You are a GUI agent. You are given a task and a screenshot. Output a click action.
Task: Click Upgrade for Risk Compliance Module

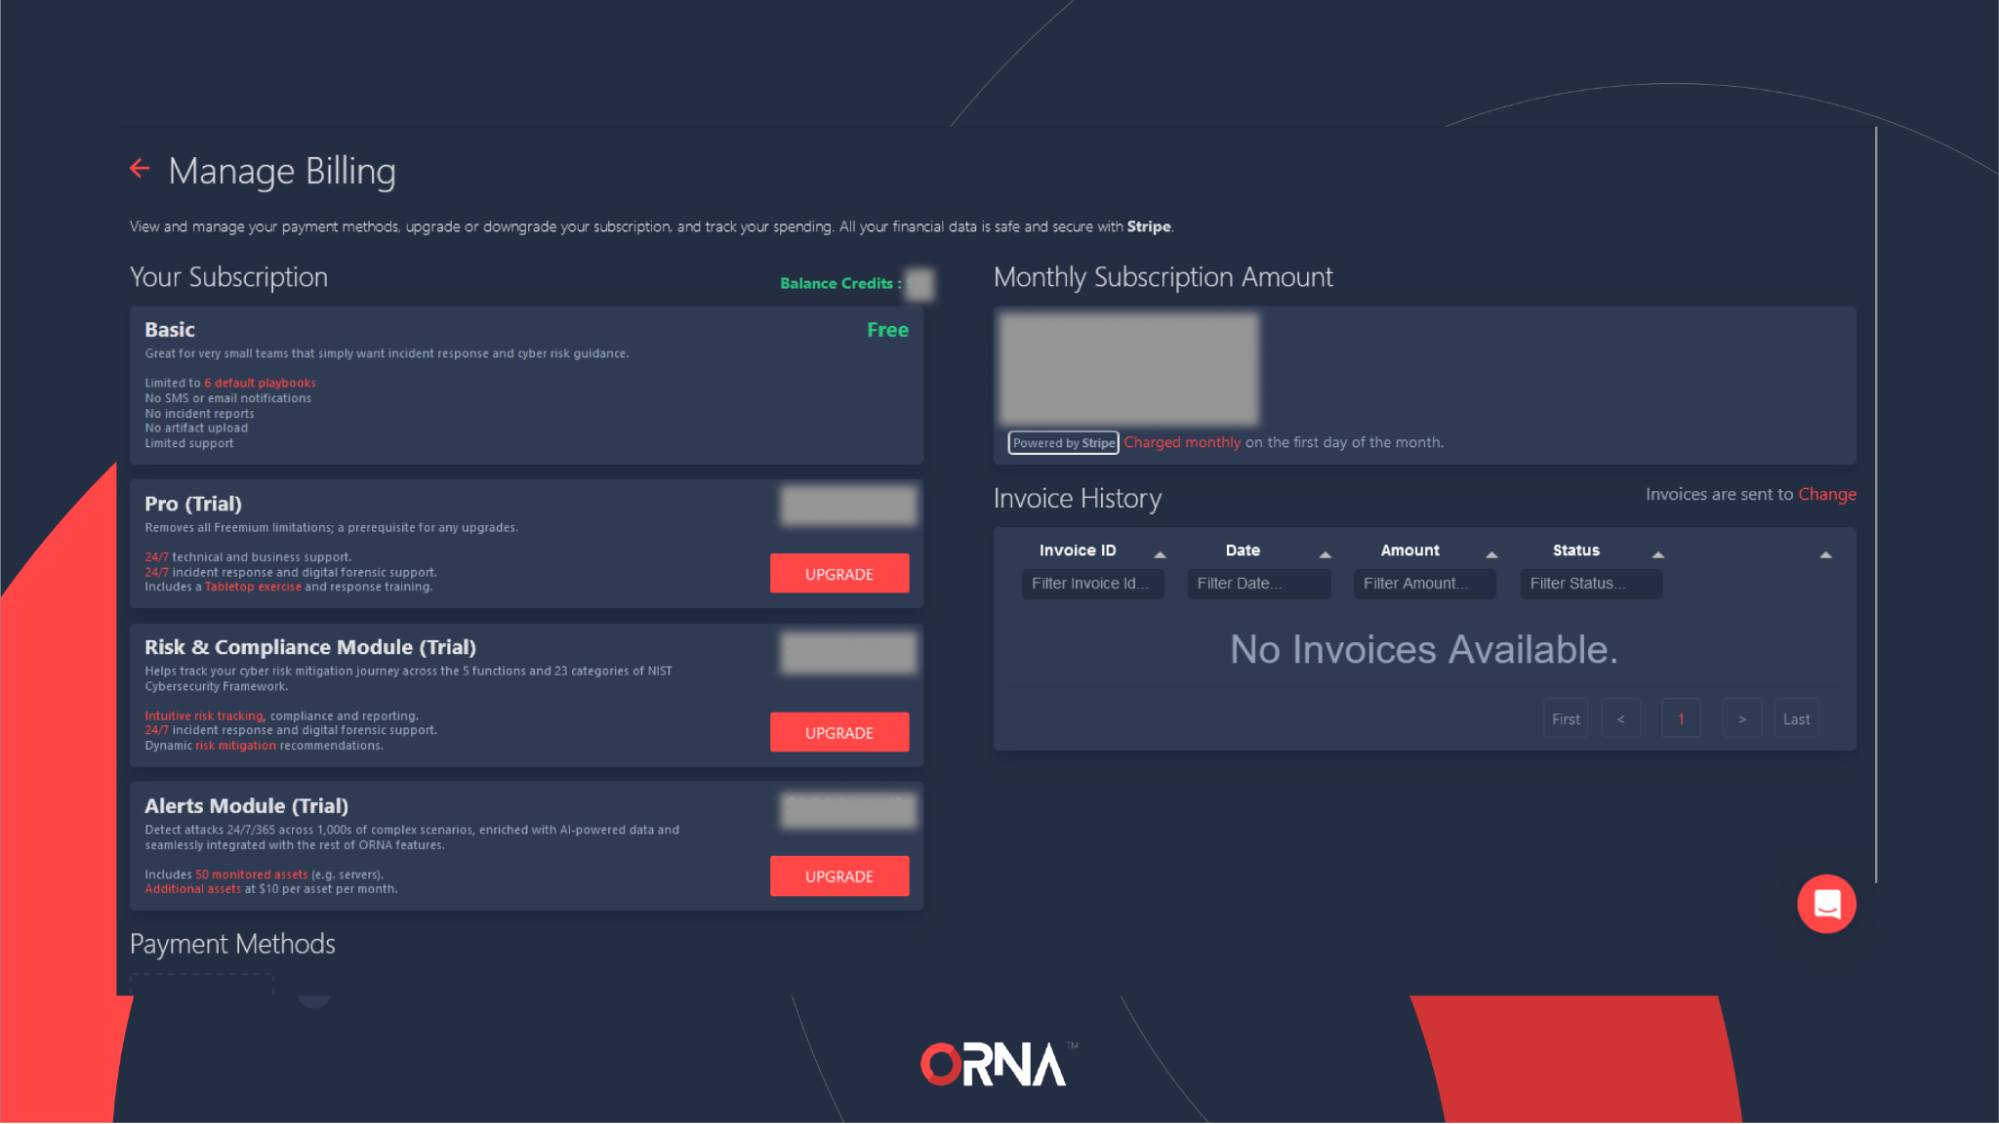pos(839,731)
